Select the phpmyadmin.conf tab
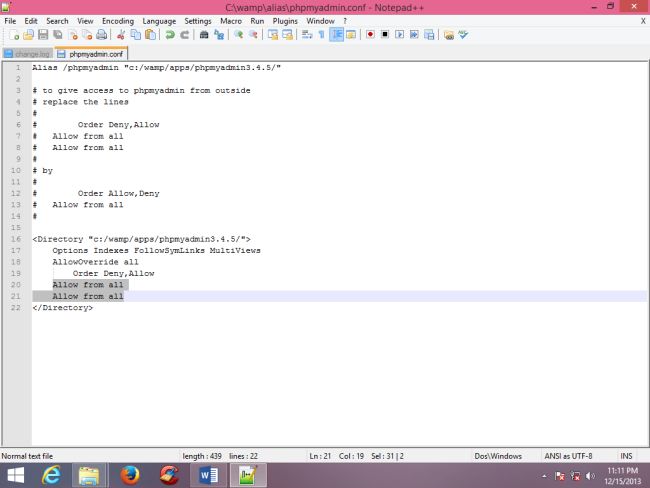Viewport: 650px width, 488px height. point(91,54)
